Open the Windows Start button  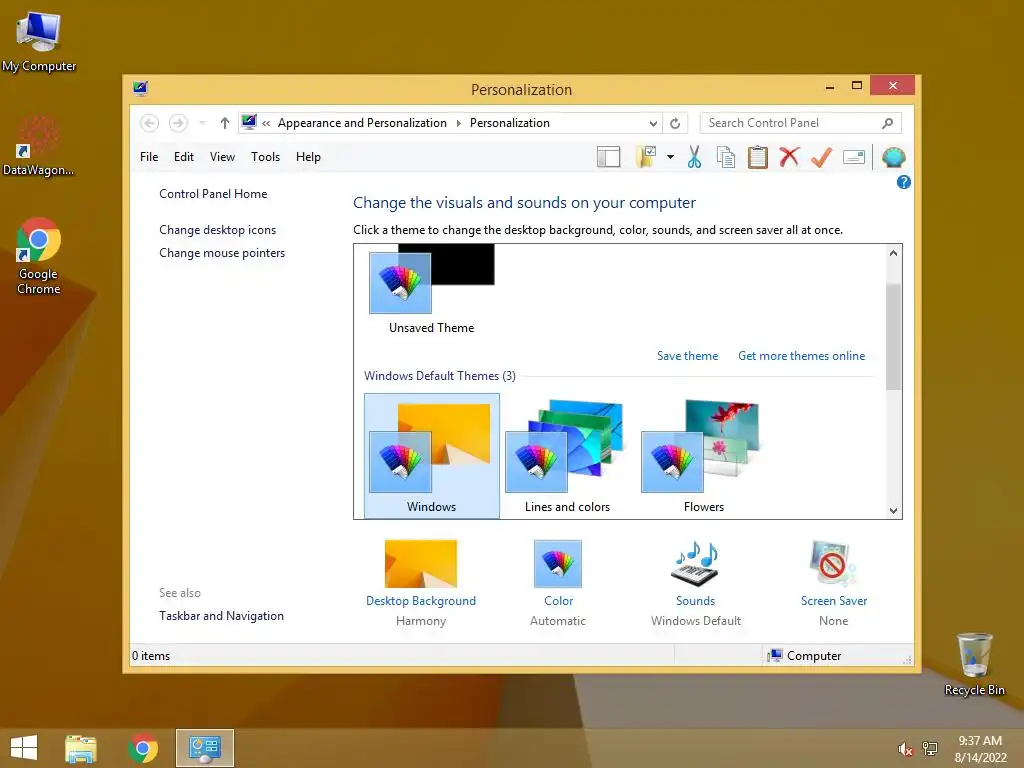pyautogui.click(x=24, y=748)
